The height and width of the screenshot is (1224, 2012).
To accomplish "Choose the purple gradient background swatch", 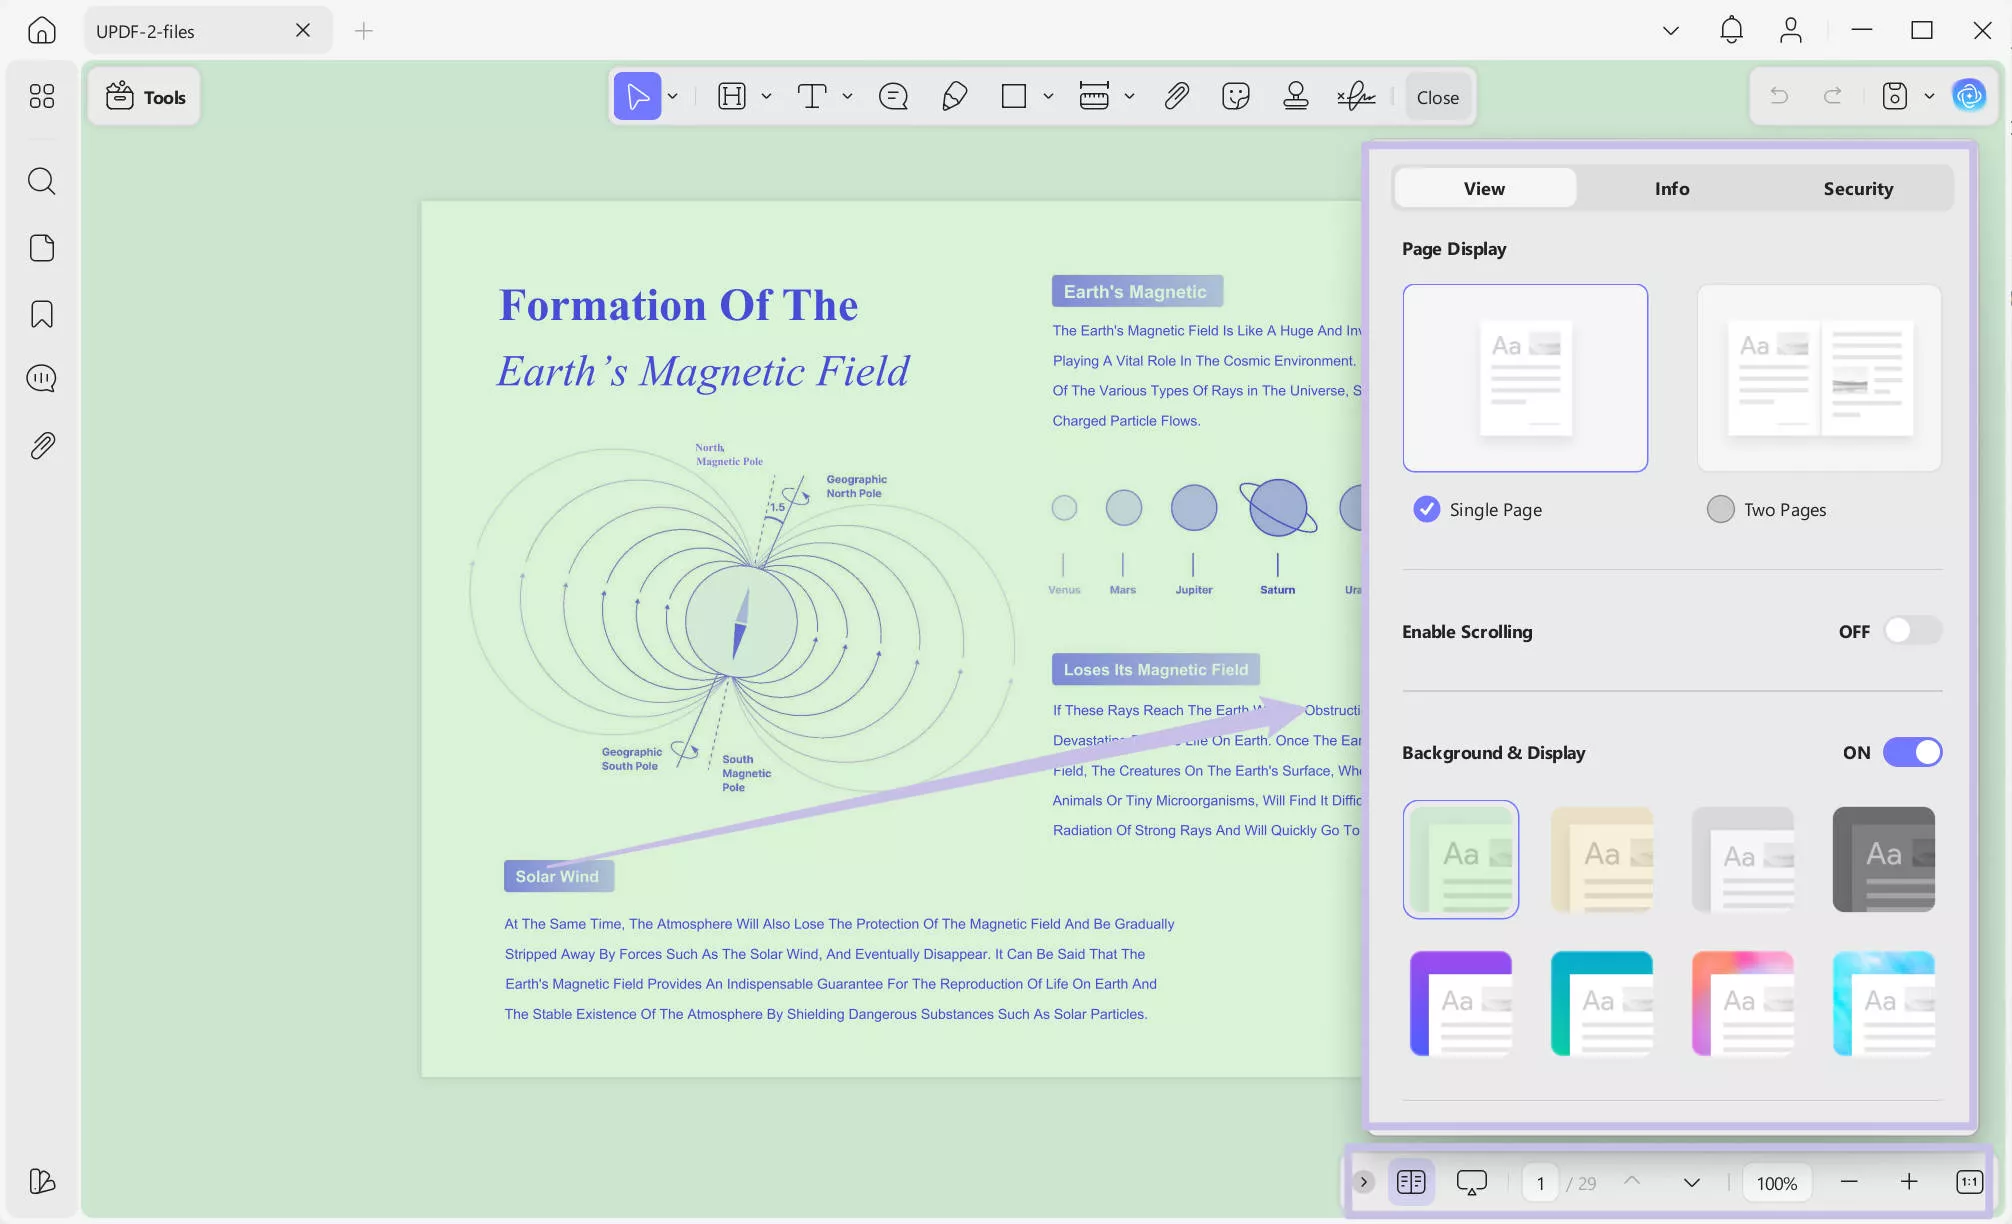I will coord(1461,1003).
